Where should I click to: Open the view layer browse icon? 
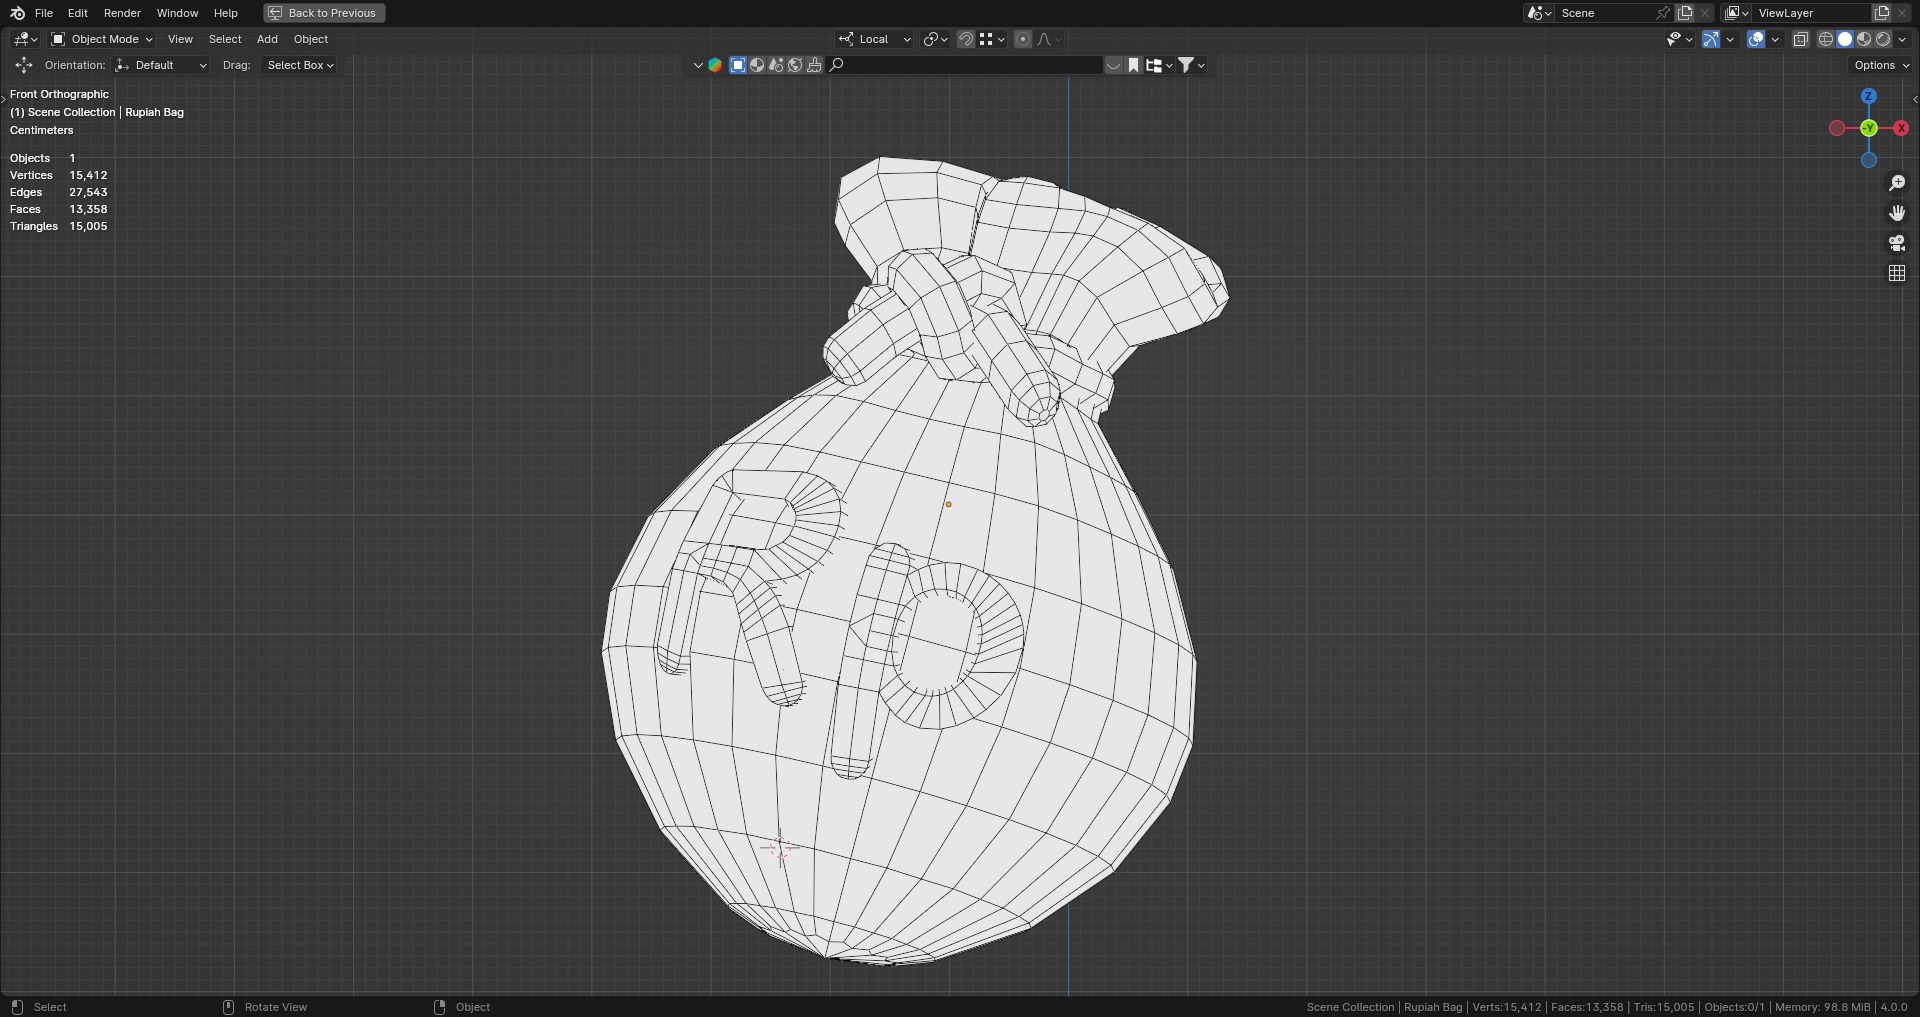[x=1736, y=13]
